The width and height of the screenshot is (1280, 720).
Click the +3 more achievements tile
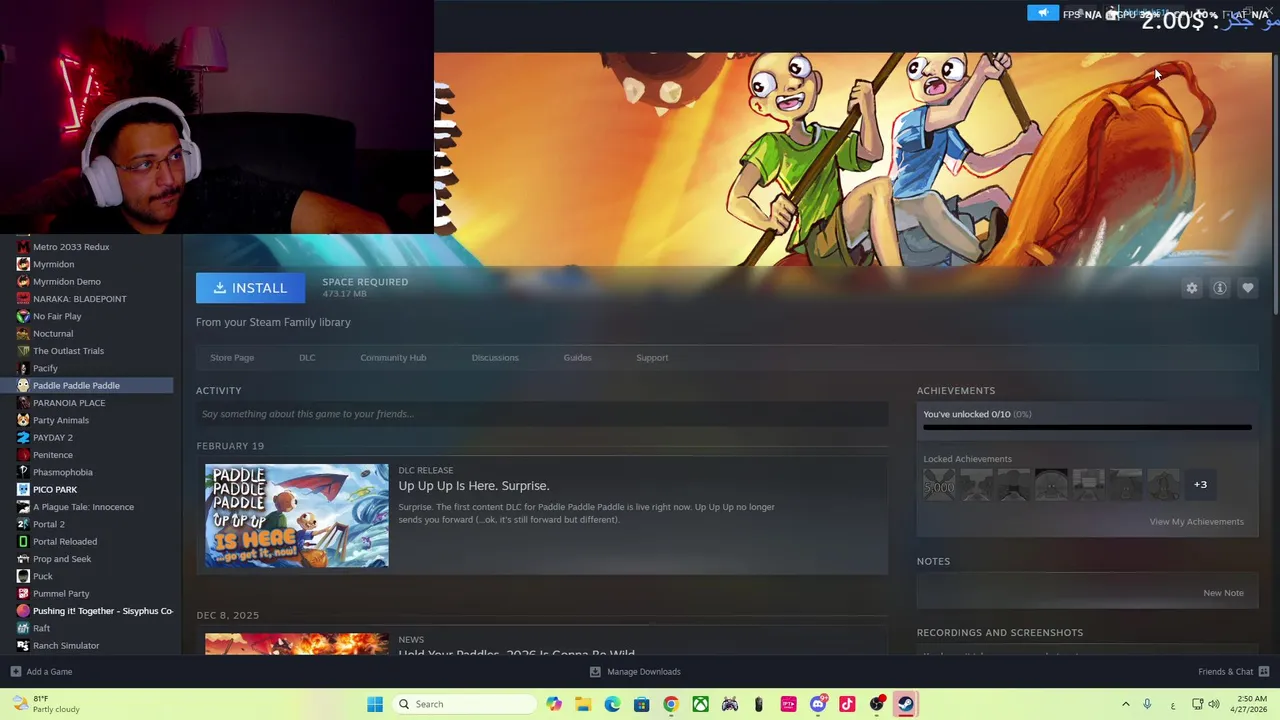[x=1200, y=485]
